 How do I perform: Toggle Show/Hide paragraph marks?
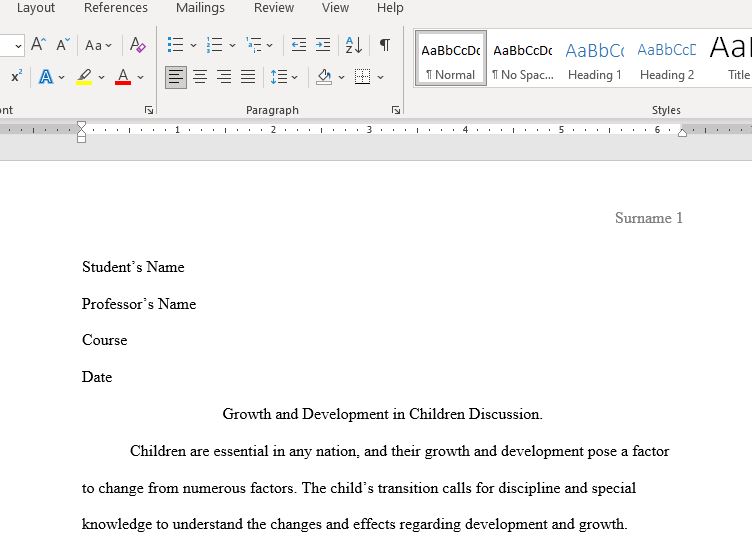(x=385, y=45)
